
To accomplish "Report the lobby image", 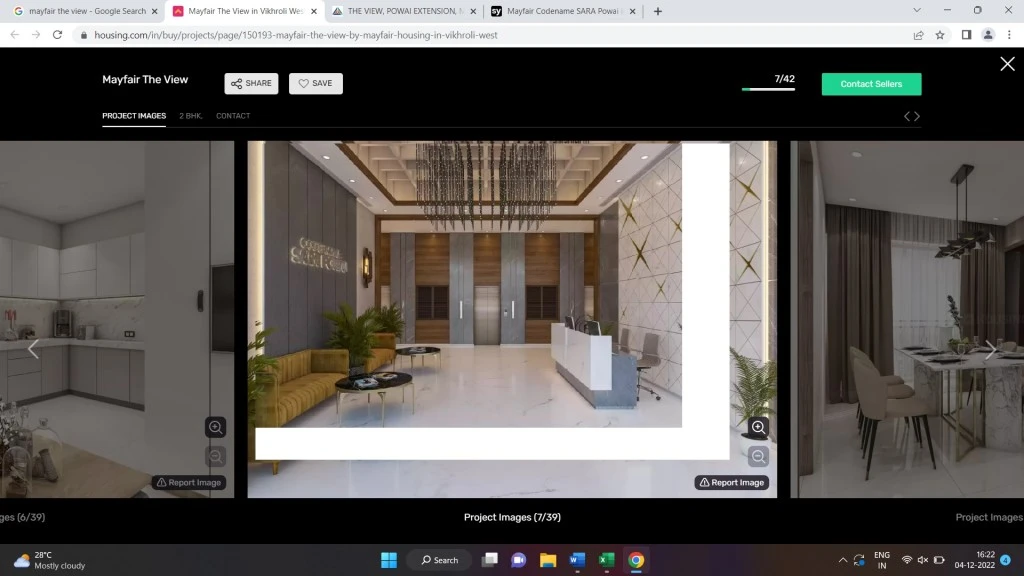I will (x=732, y=482).
